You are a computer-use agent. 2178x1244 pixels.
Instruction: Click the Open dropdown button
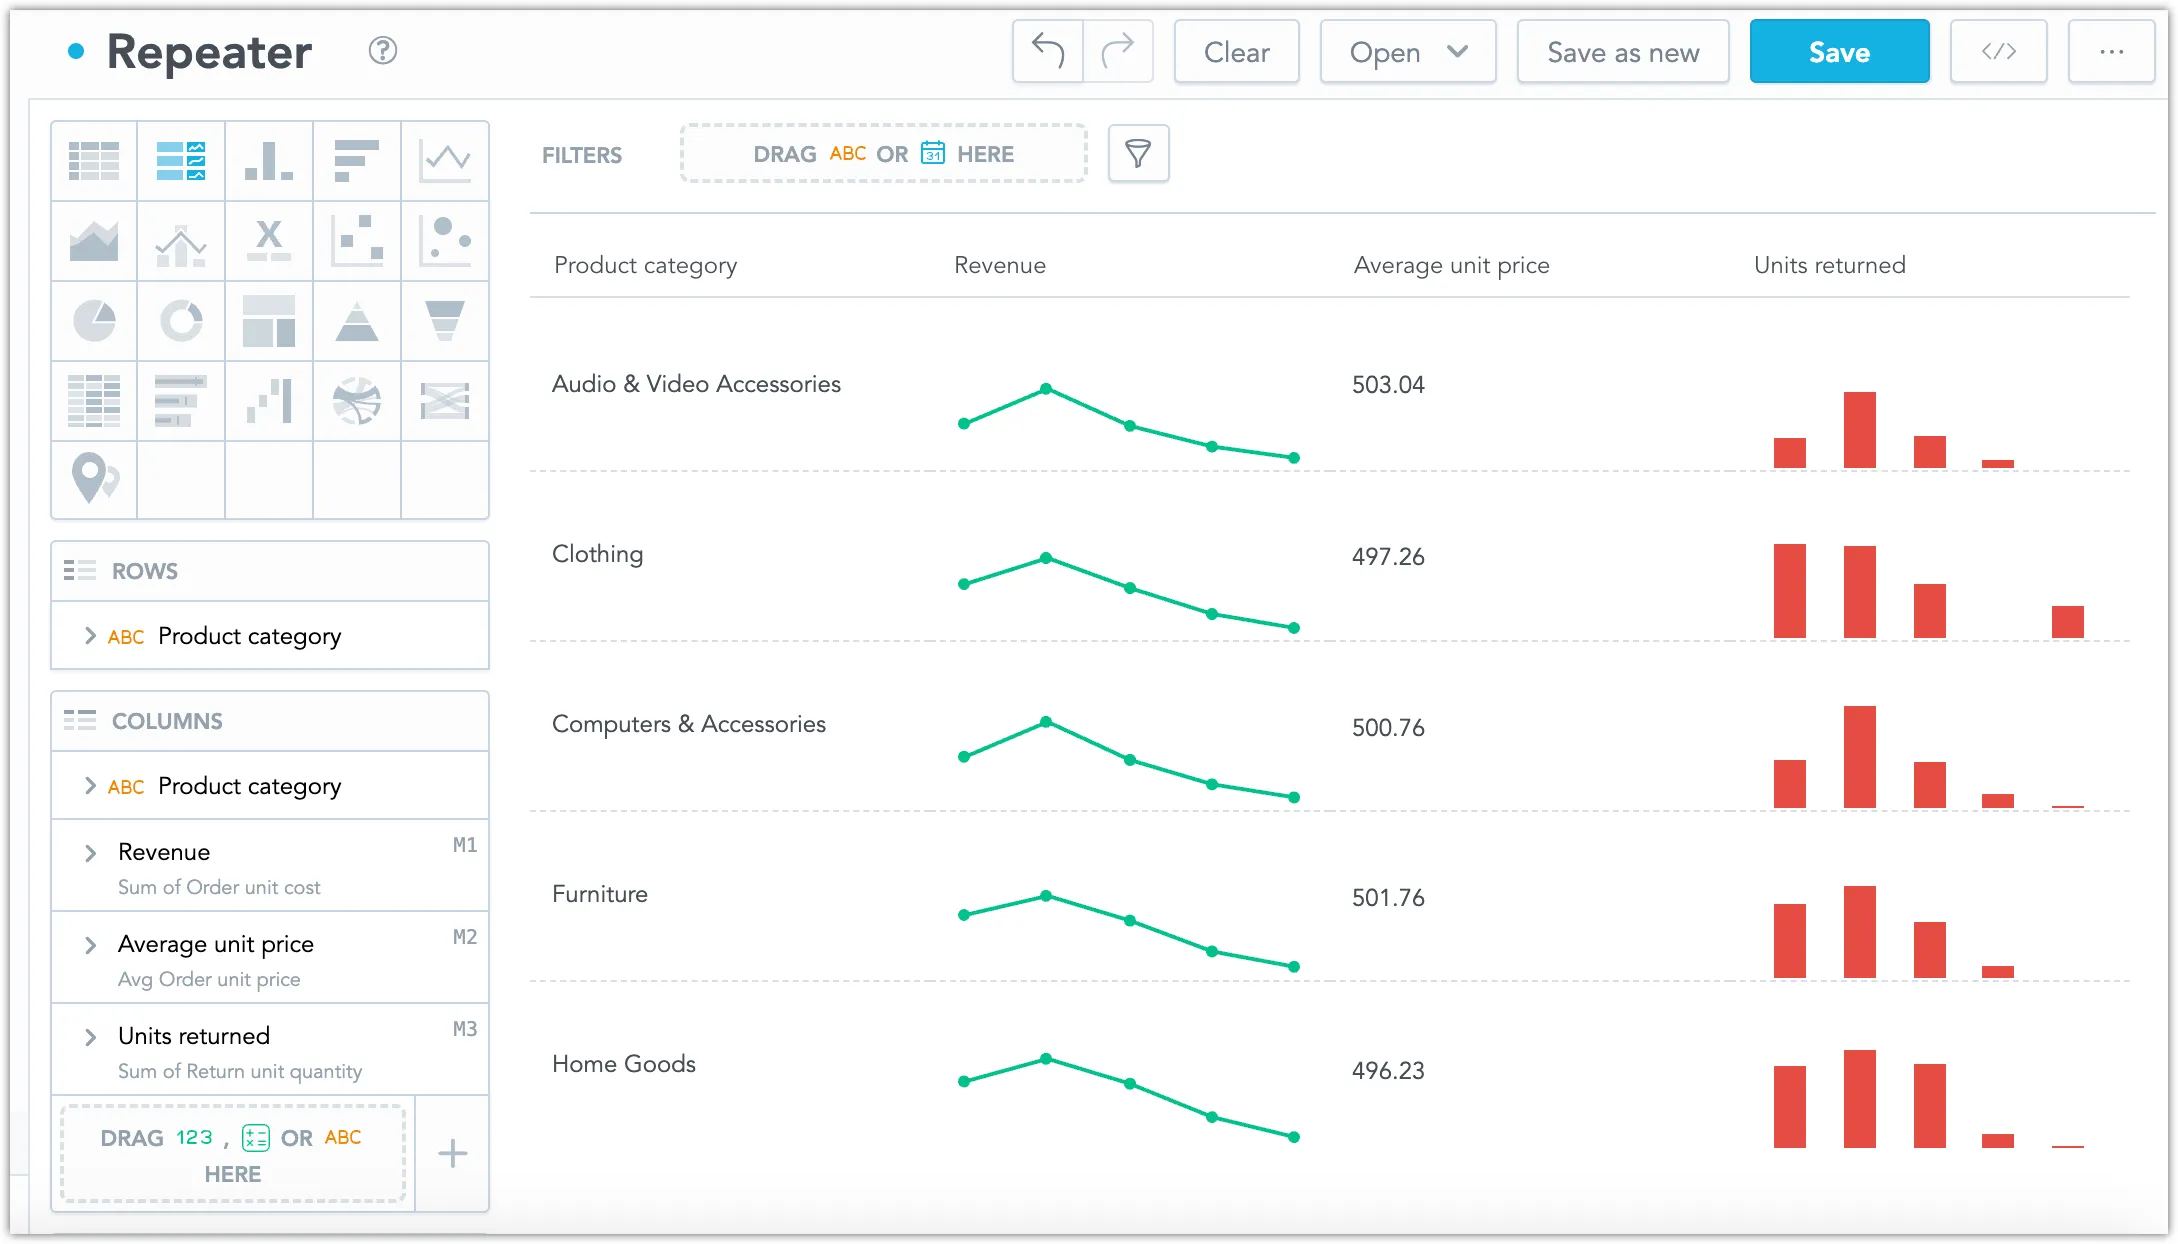tap(1403, 51)
